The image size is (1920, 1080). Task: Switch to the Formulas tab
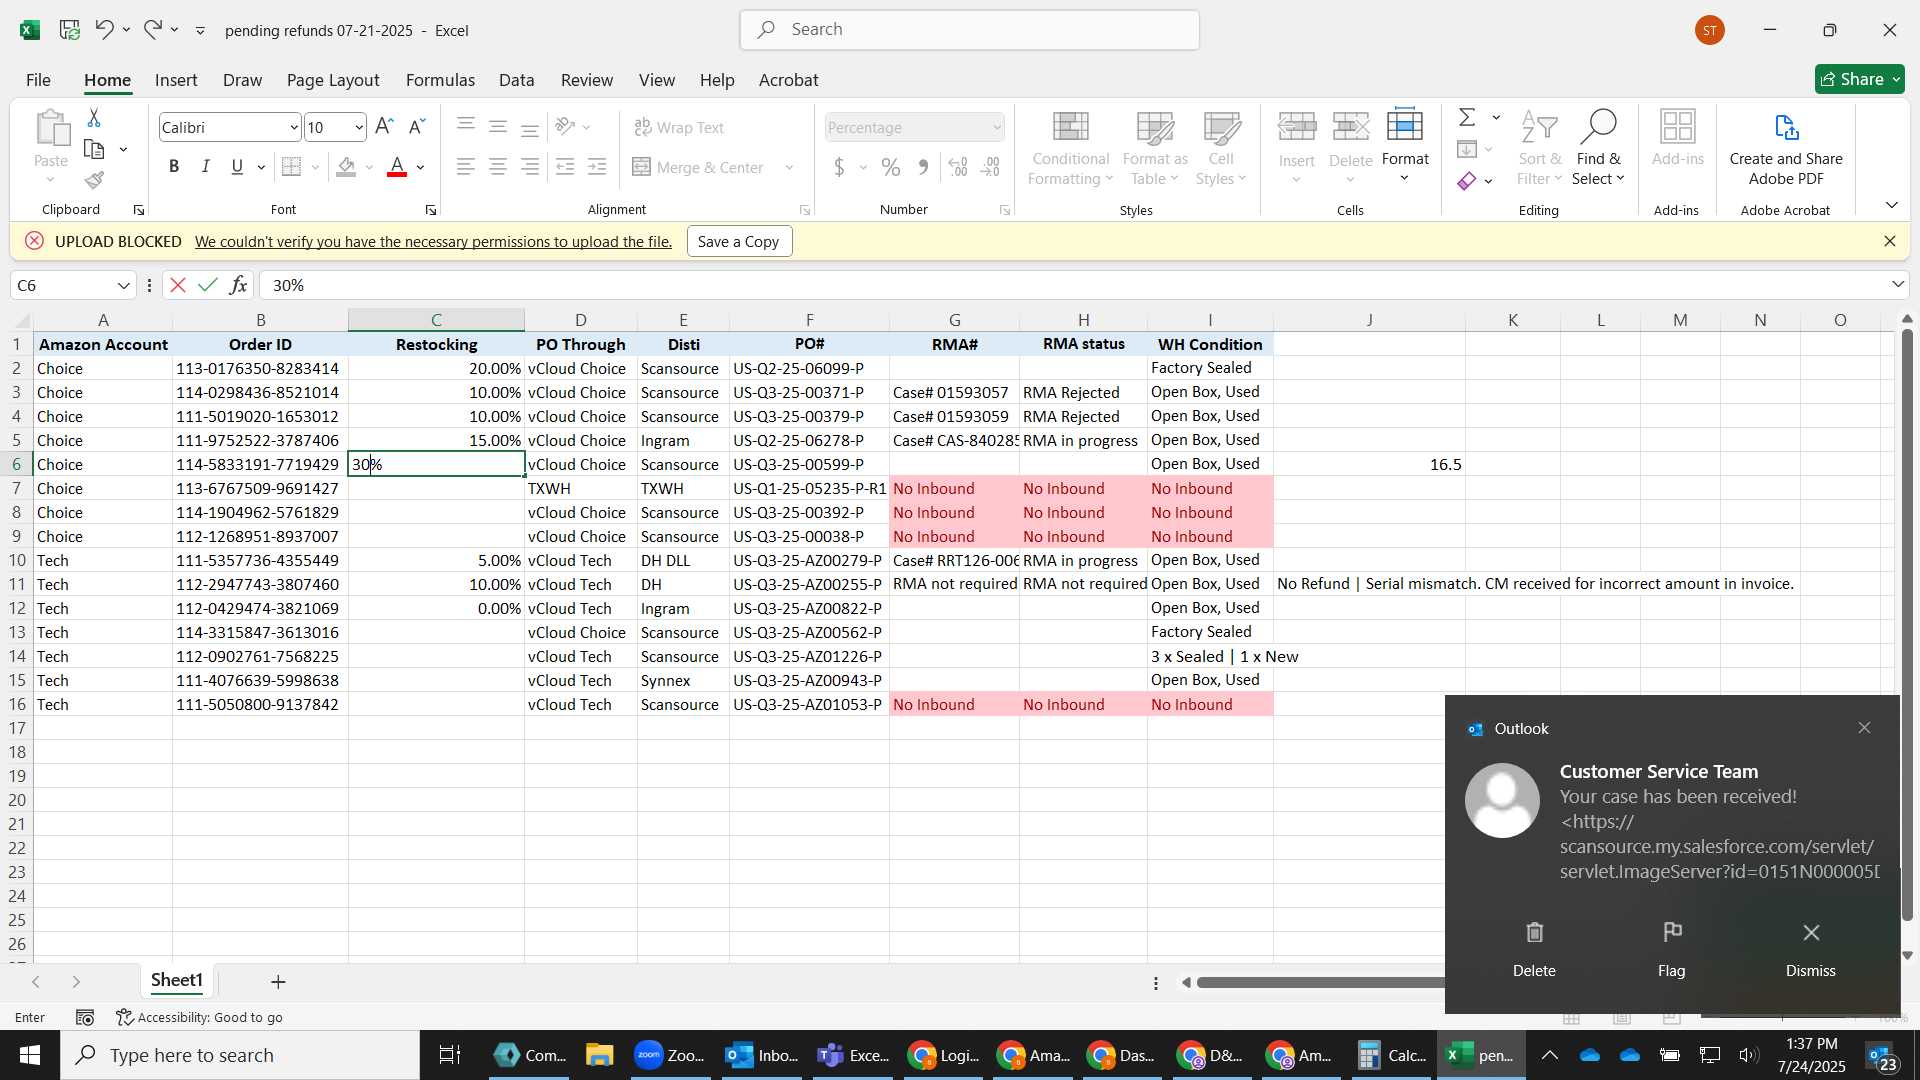coord(440,80)
